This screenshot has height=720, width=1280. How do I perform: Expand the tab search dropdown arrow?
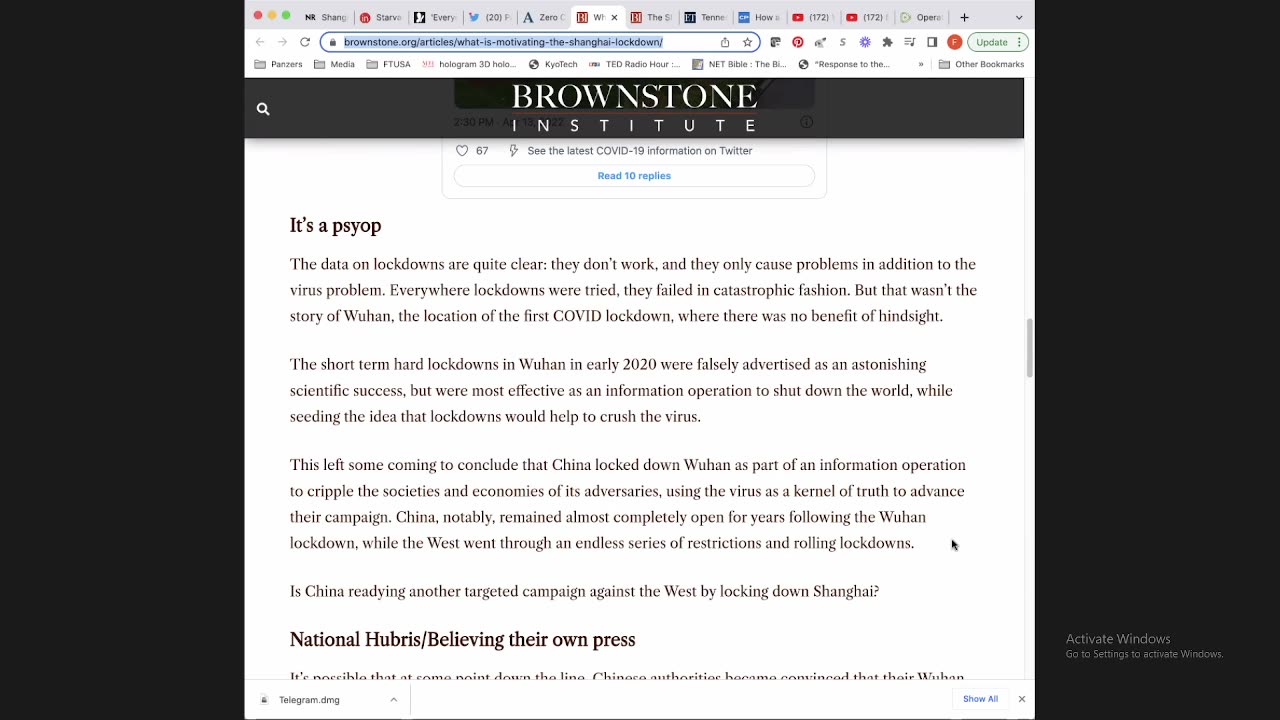(x=1019, y=17)
